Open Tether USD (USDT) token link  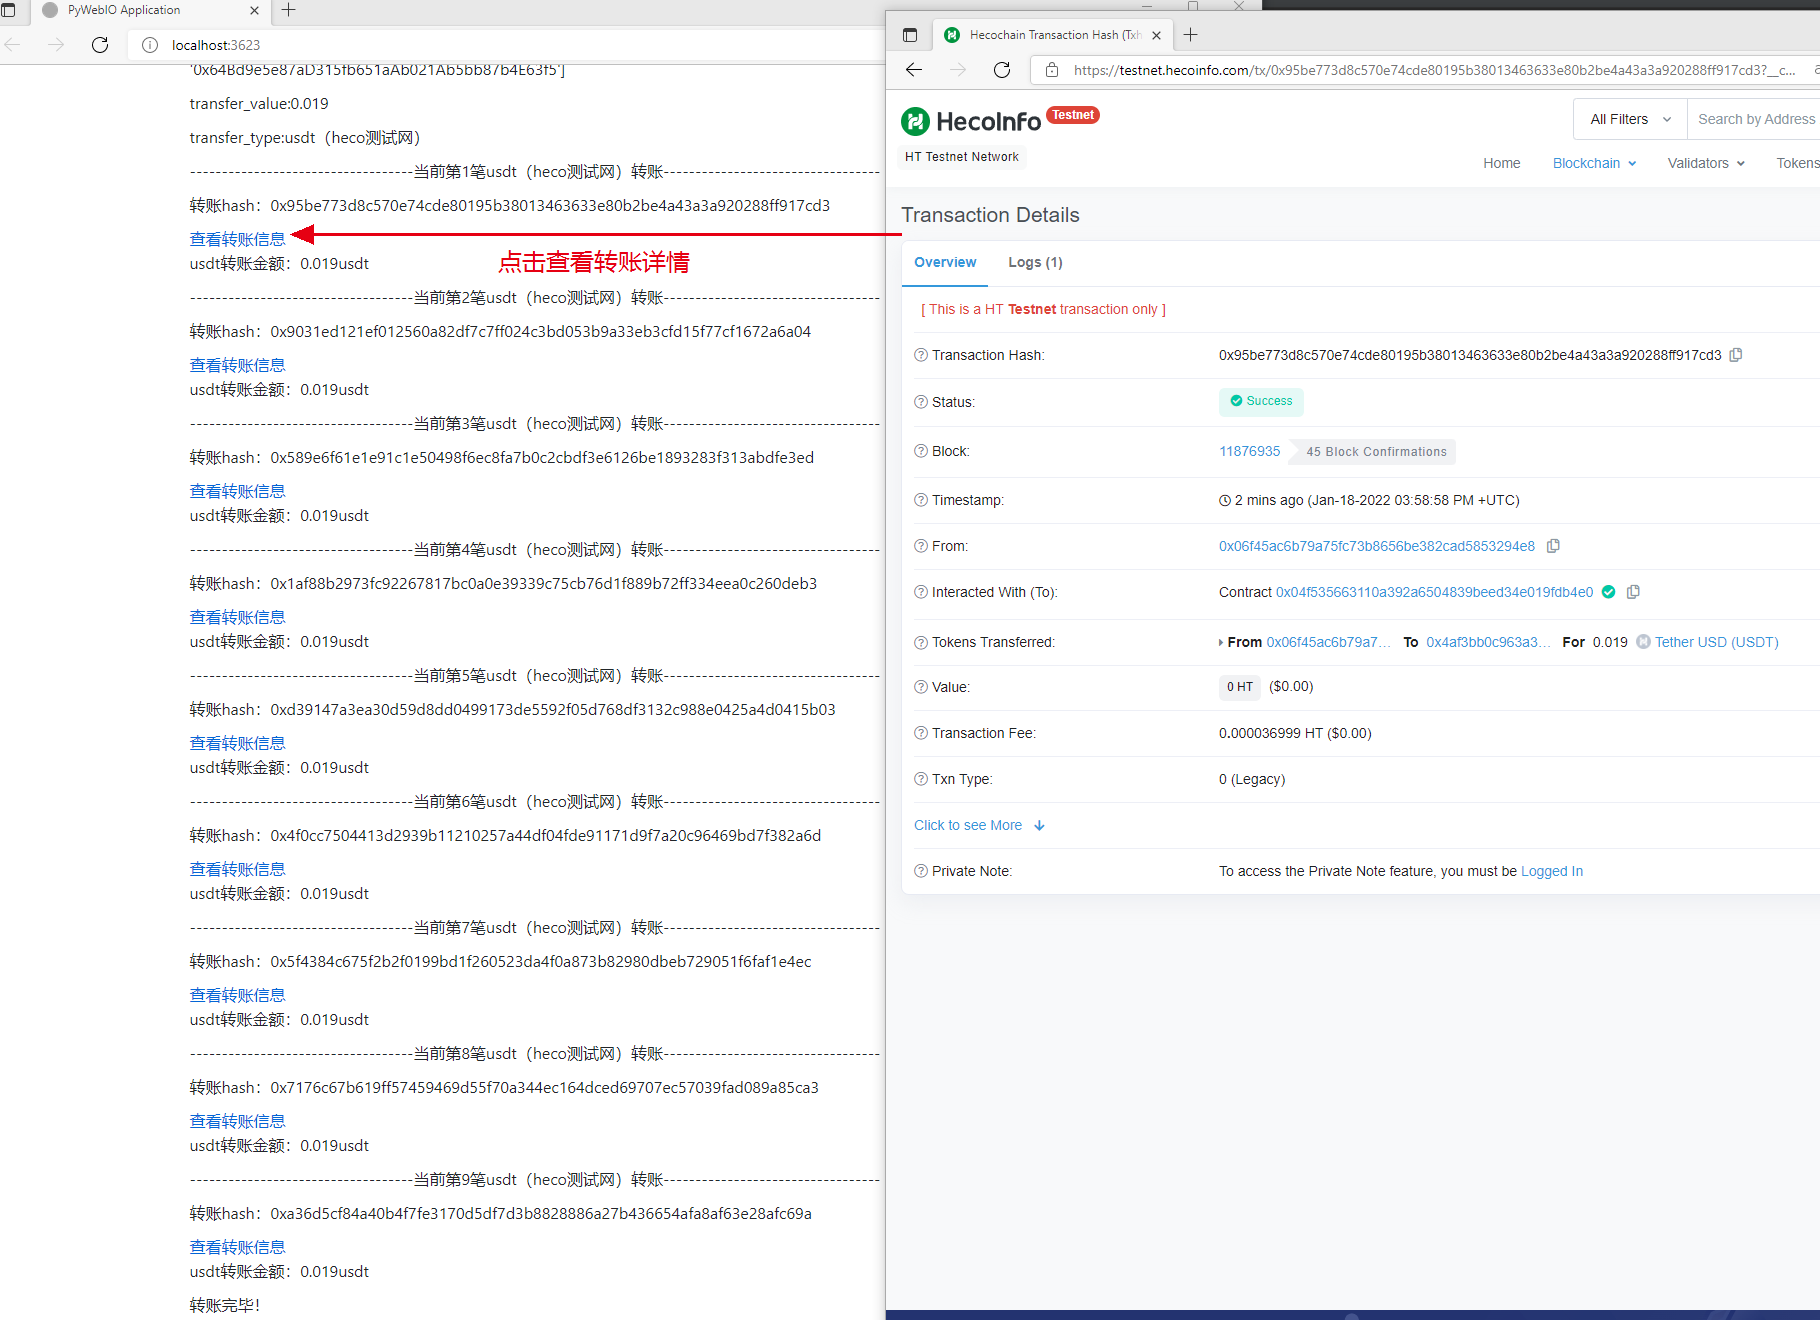tap(1716, 642)
